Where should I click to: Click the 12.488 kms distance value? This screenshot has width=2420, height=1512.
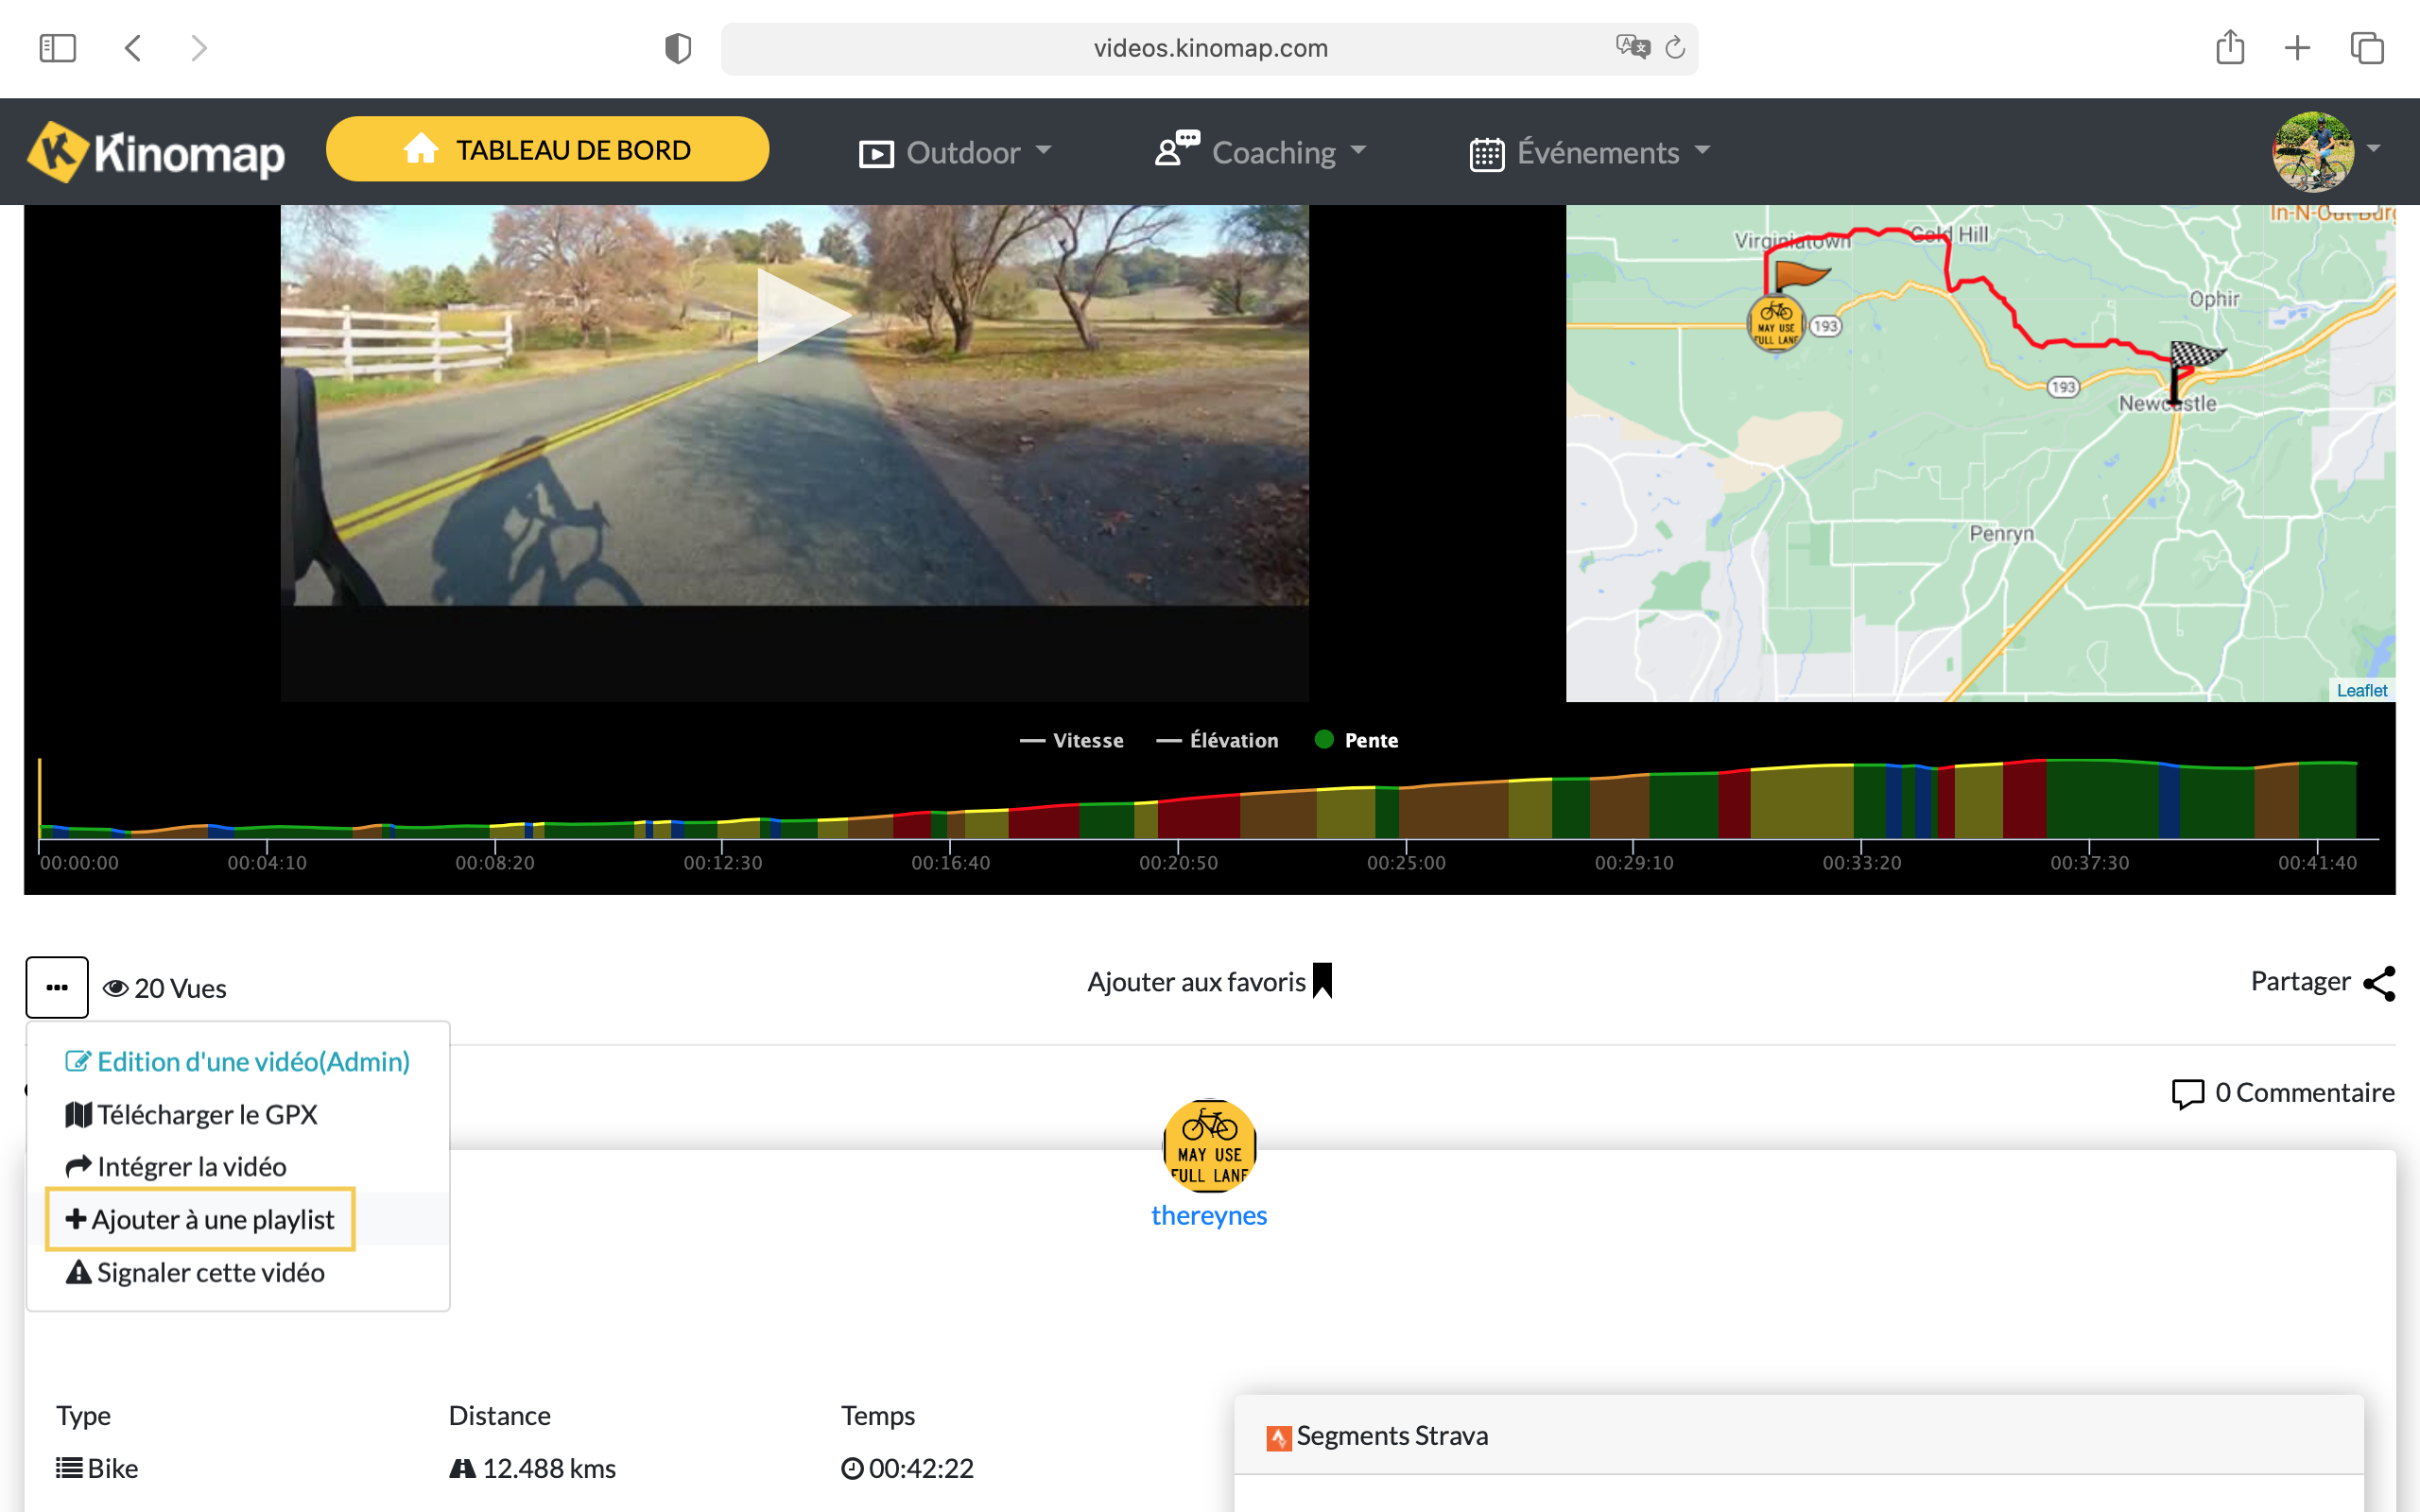click(533, 1468)
